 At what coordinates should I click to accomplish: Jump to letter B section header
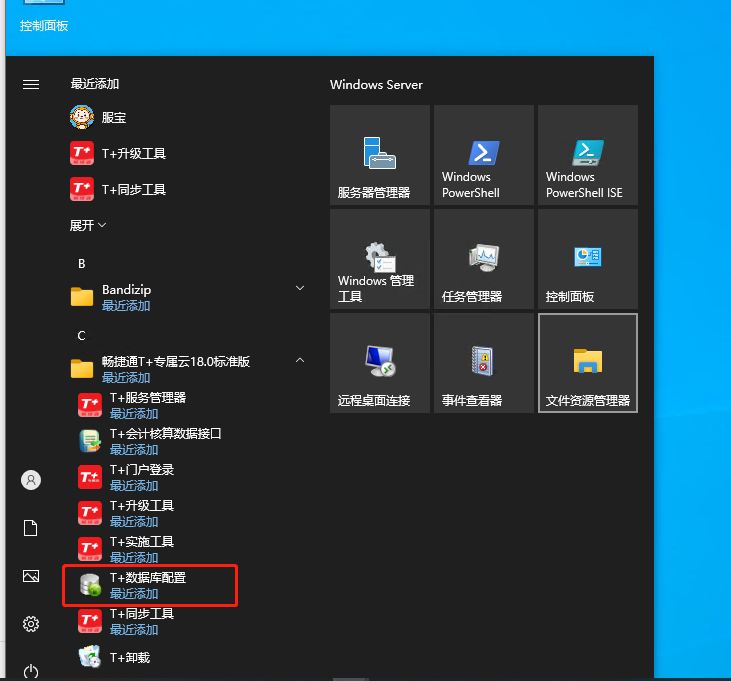tap(82, 264)
